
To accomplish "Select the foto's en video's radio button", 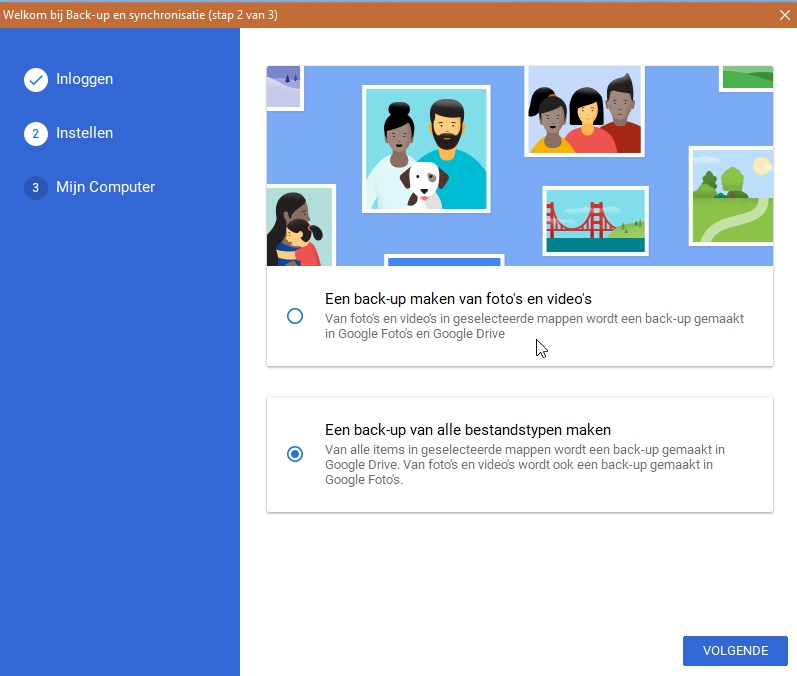I will 295,316.
